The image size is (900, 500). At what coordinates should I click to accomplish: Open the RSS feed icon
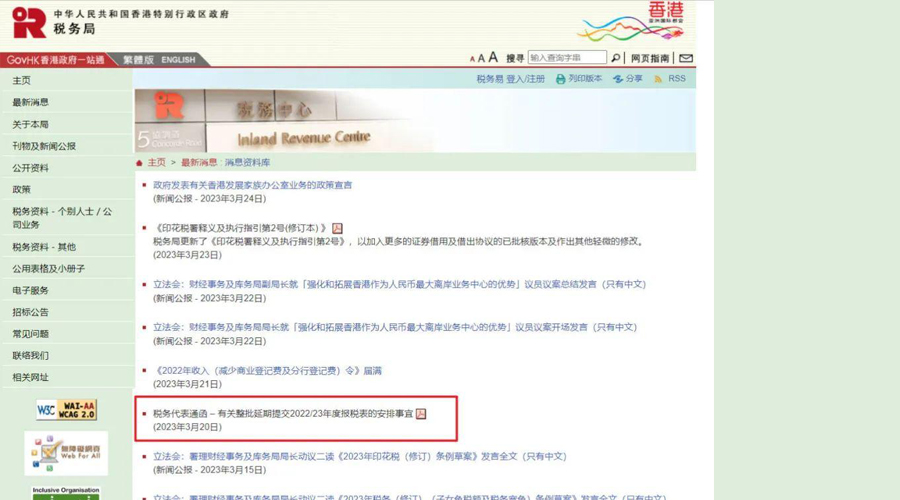658,79
